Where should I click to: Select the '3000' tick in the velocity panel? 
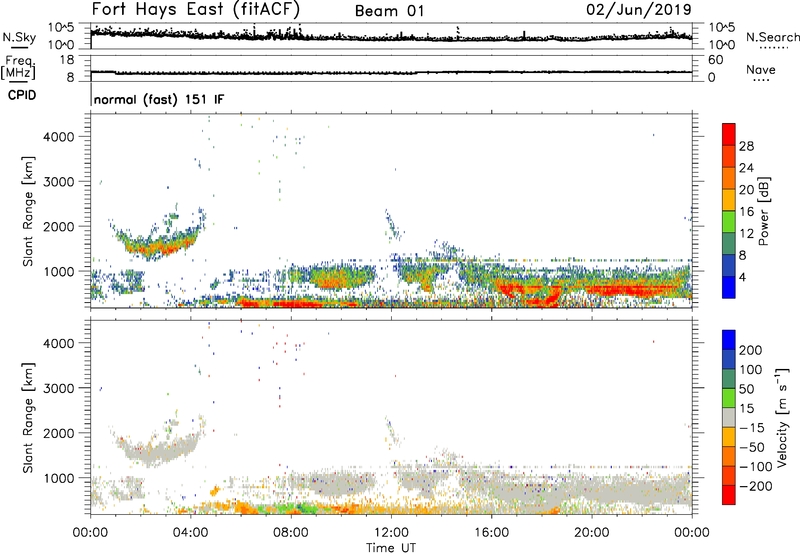[x=59, y=388]
